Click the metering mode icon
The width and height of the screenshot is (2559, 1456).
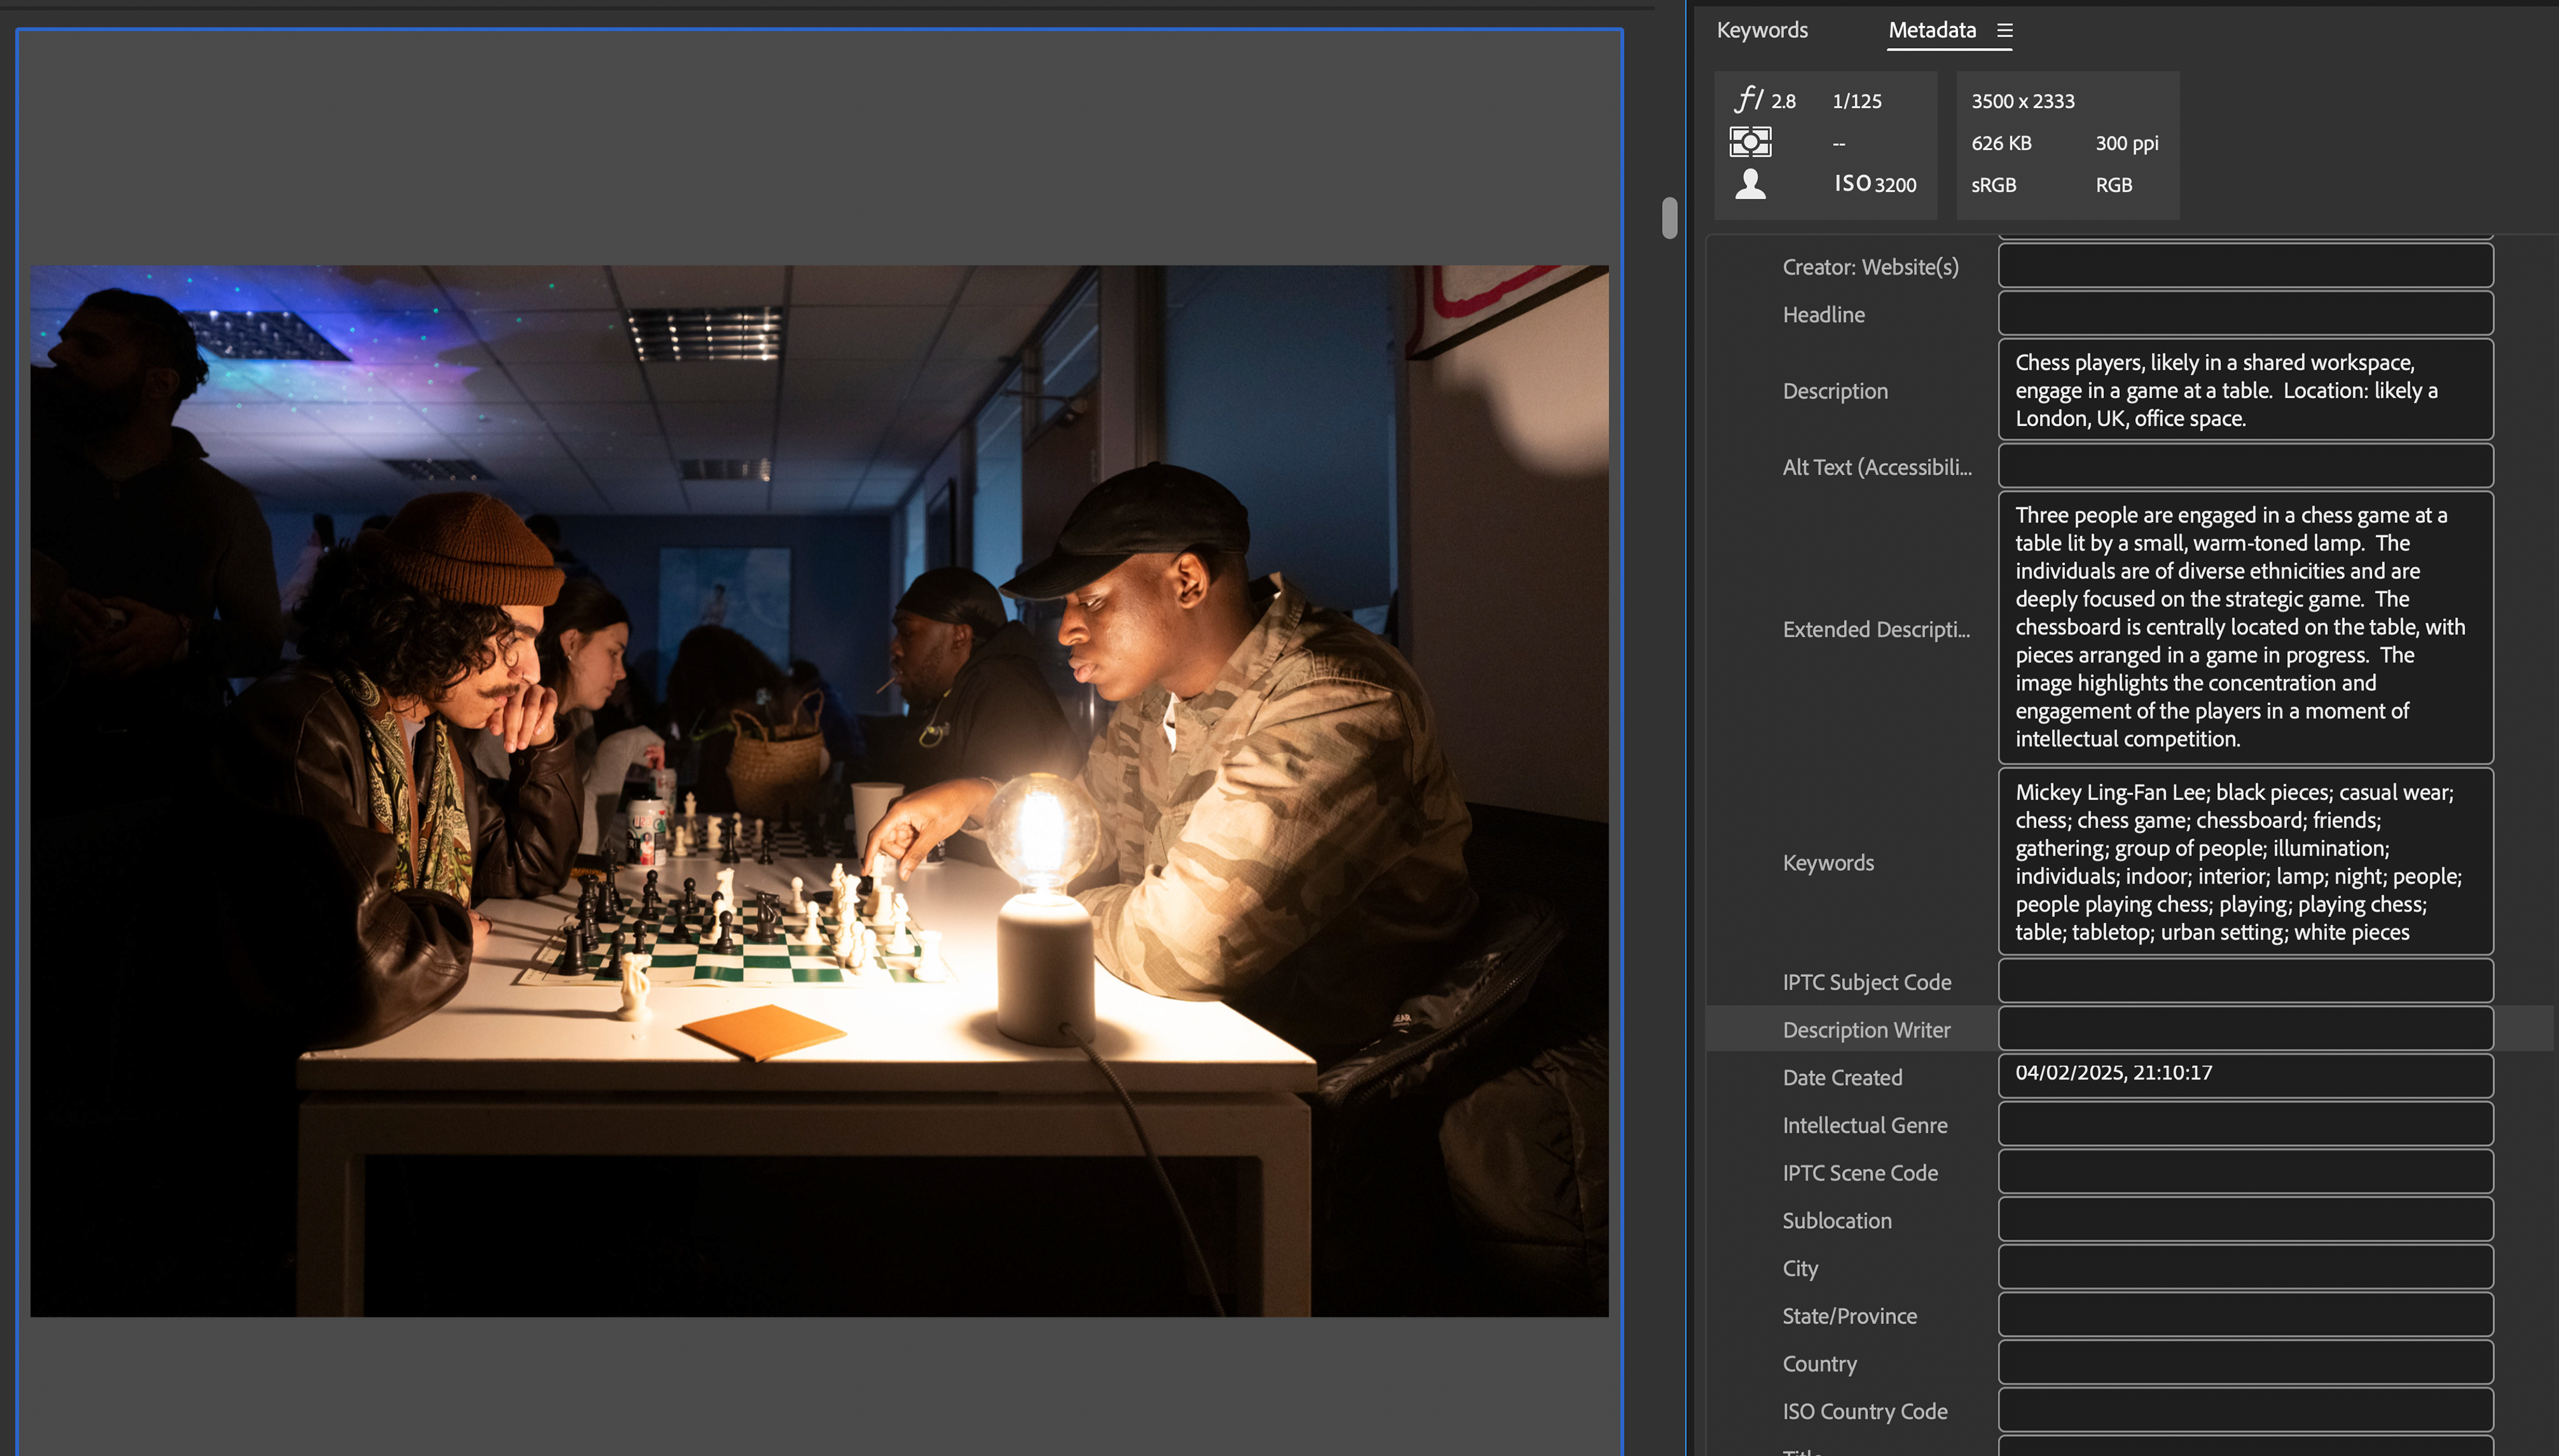(1750, 142)
